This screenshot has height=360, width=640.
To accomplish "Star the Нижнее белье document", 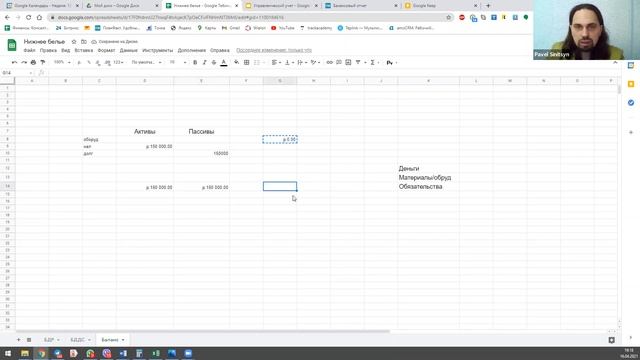I will point(74,42).
